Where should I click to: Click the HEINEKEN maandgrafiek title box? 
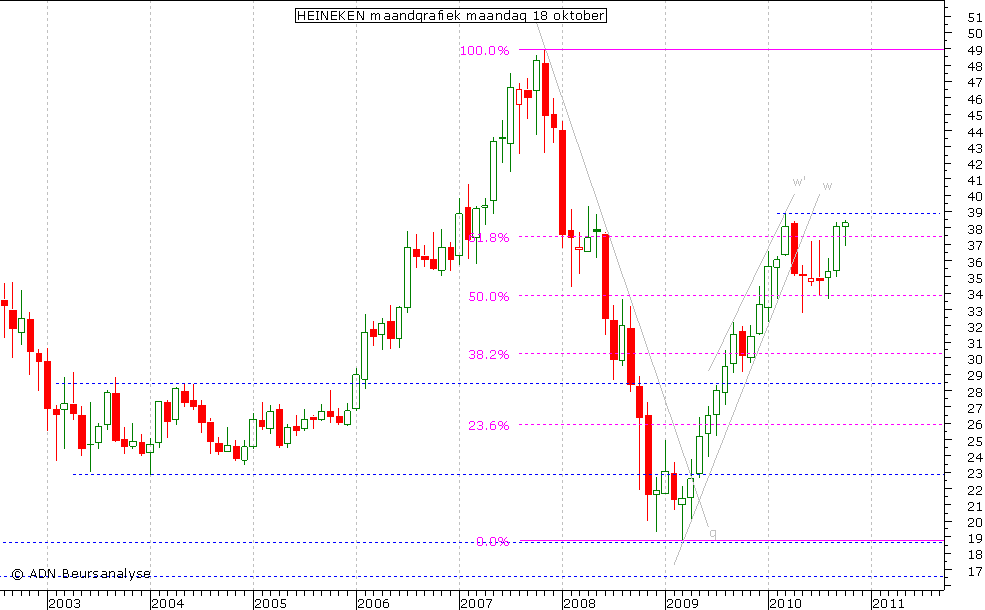(x=451, y=16)
